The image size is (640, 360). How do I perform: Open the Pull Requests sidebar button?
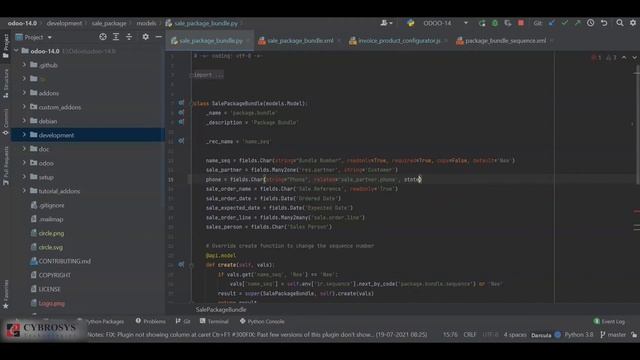pos(5,166)
